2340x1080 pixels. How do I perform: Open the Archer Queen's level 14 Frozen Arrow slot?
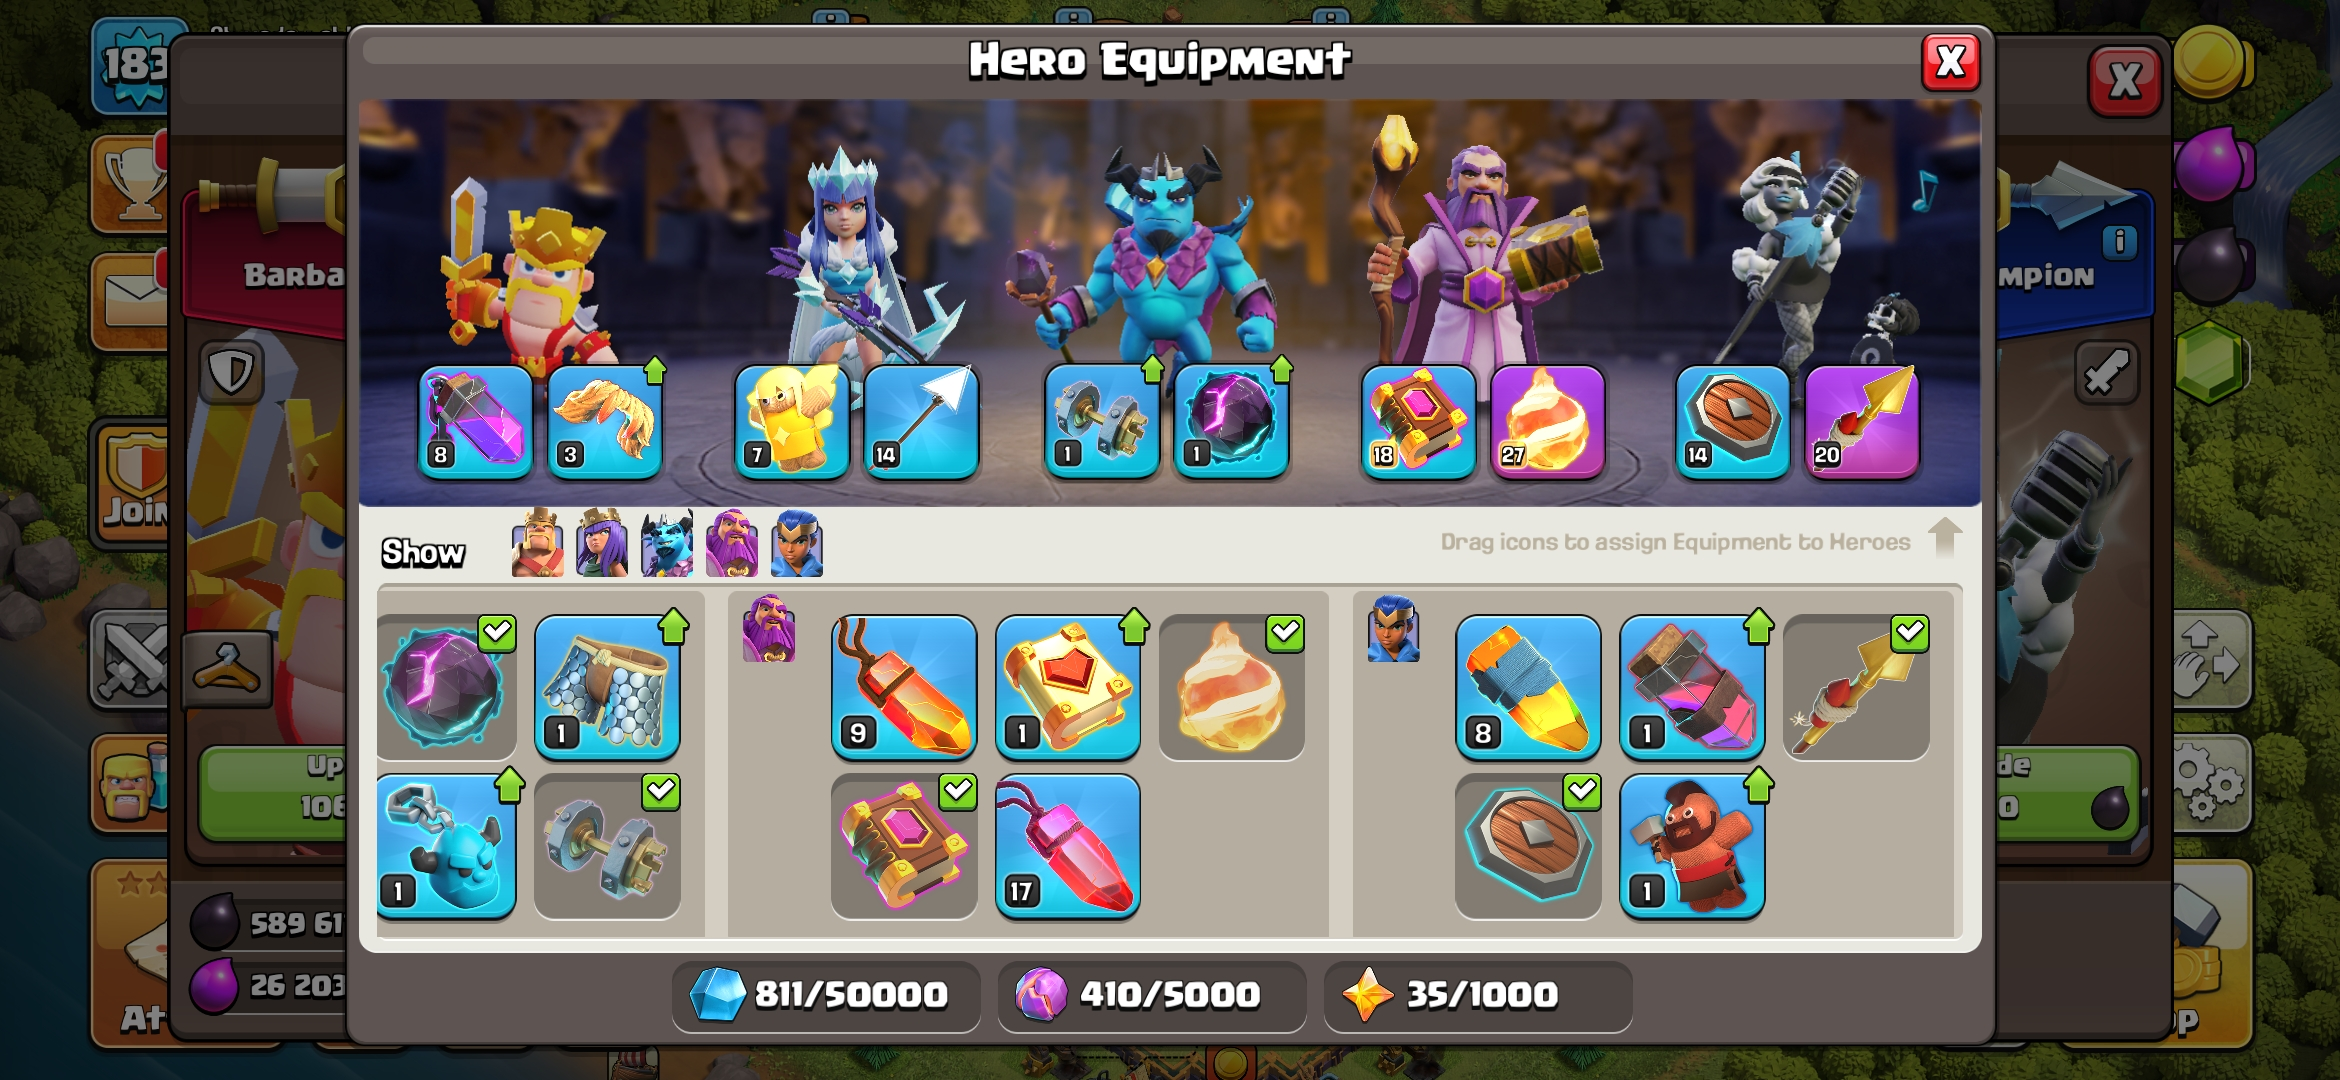click(921, 421)
